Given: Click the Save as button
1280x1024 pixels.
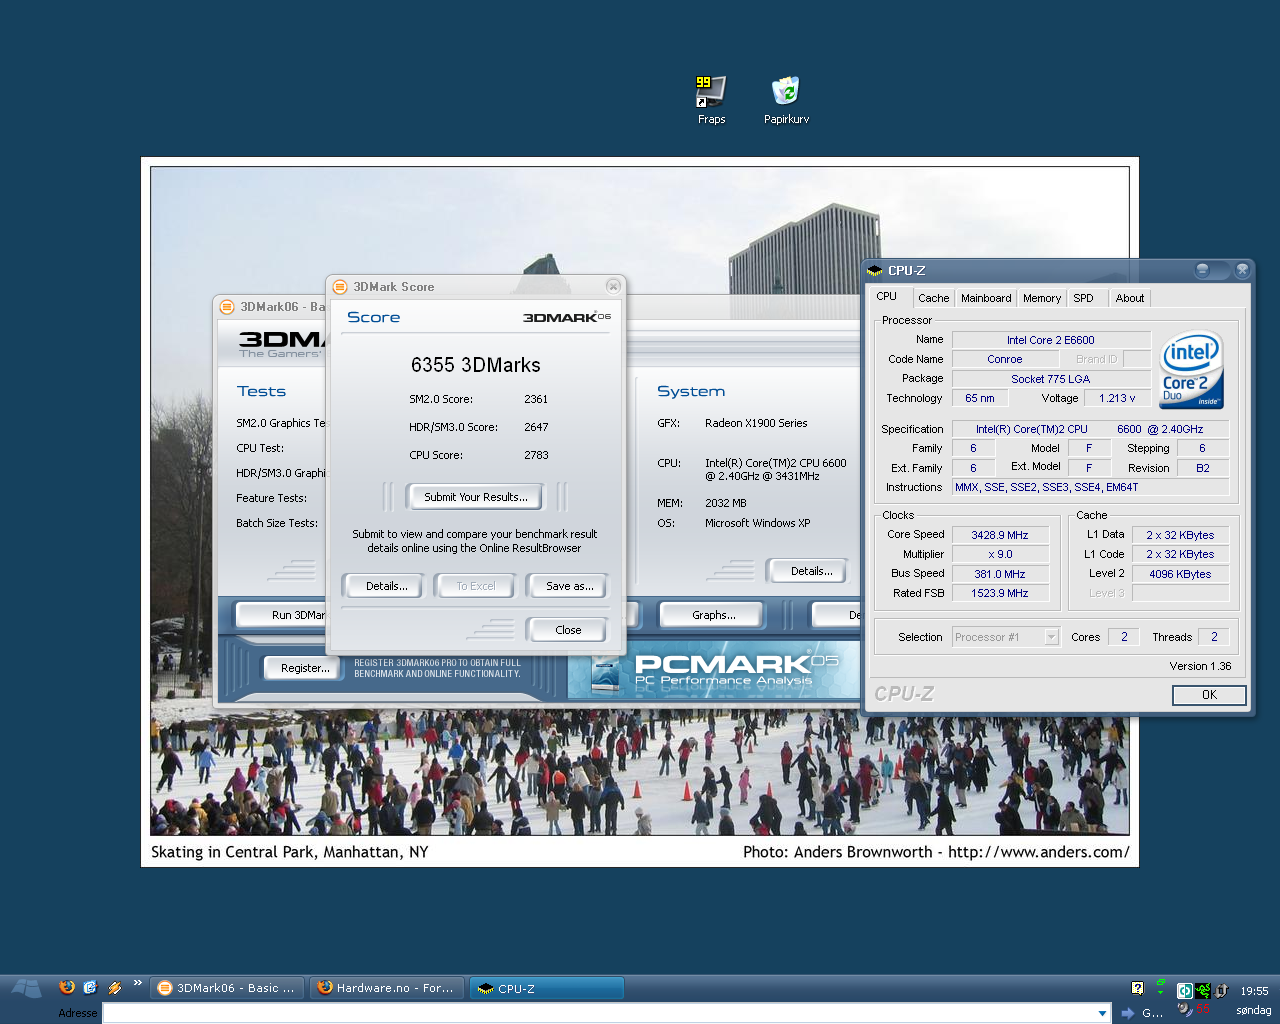Looking at the screenshot, I should [569, 586].
